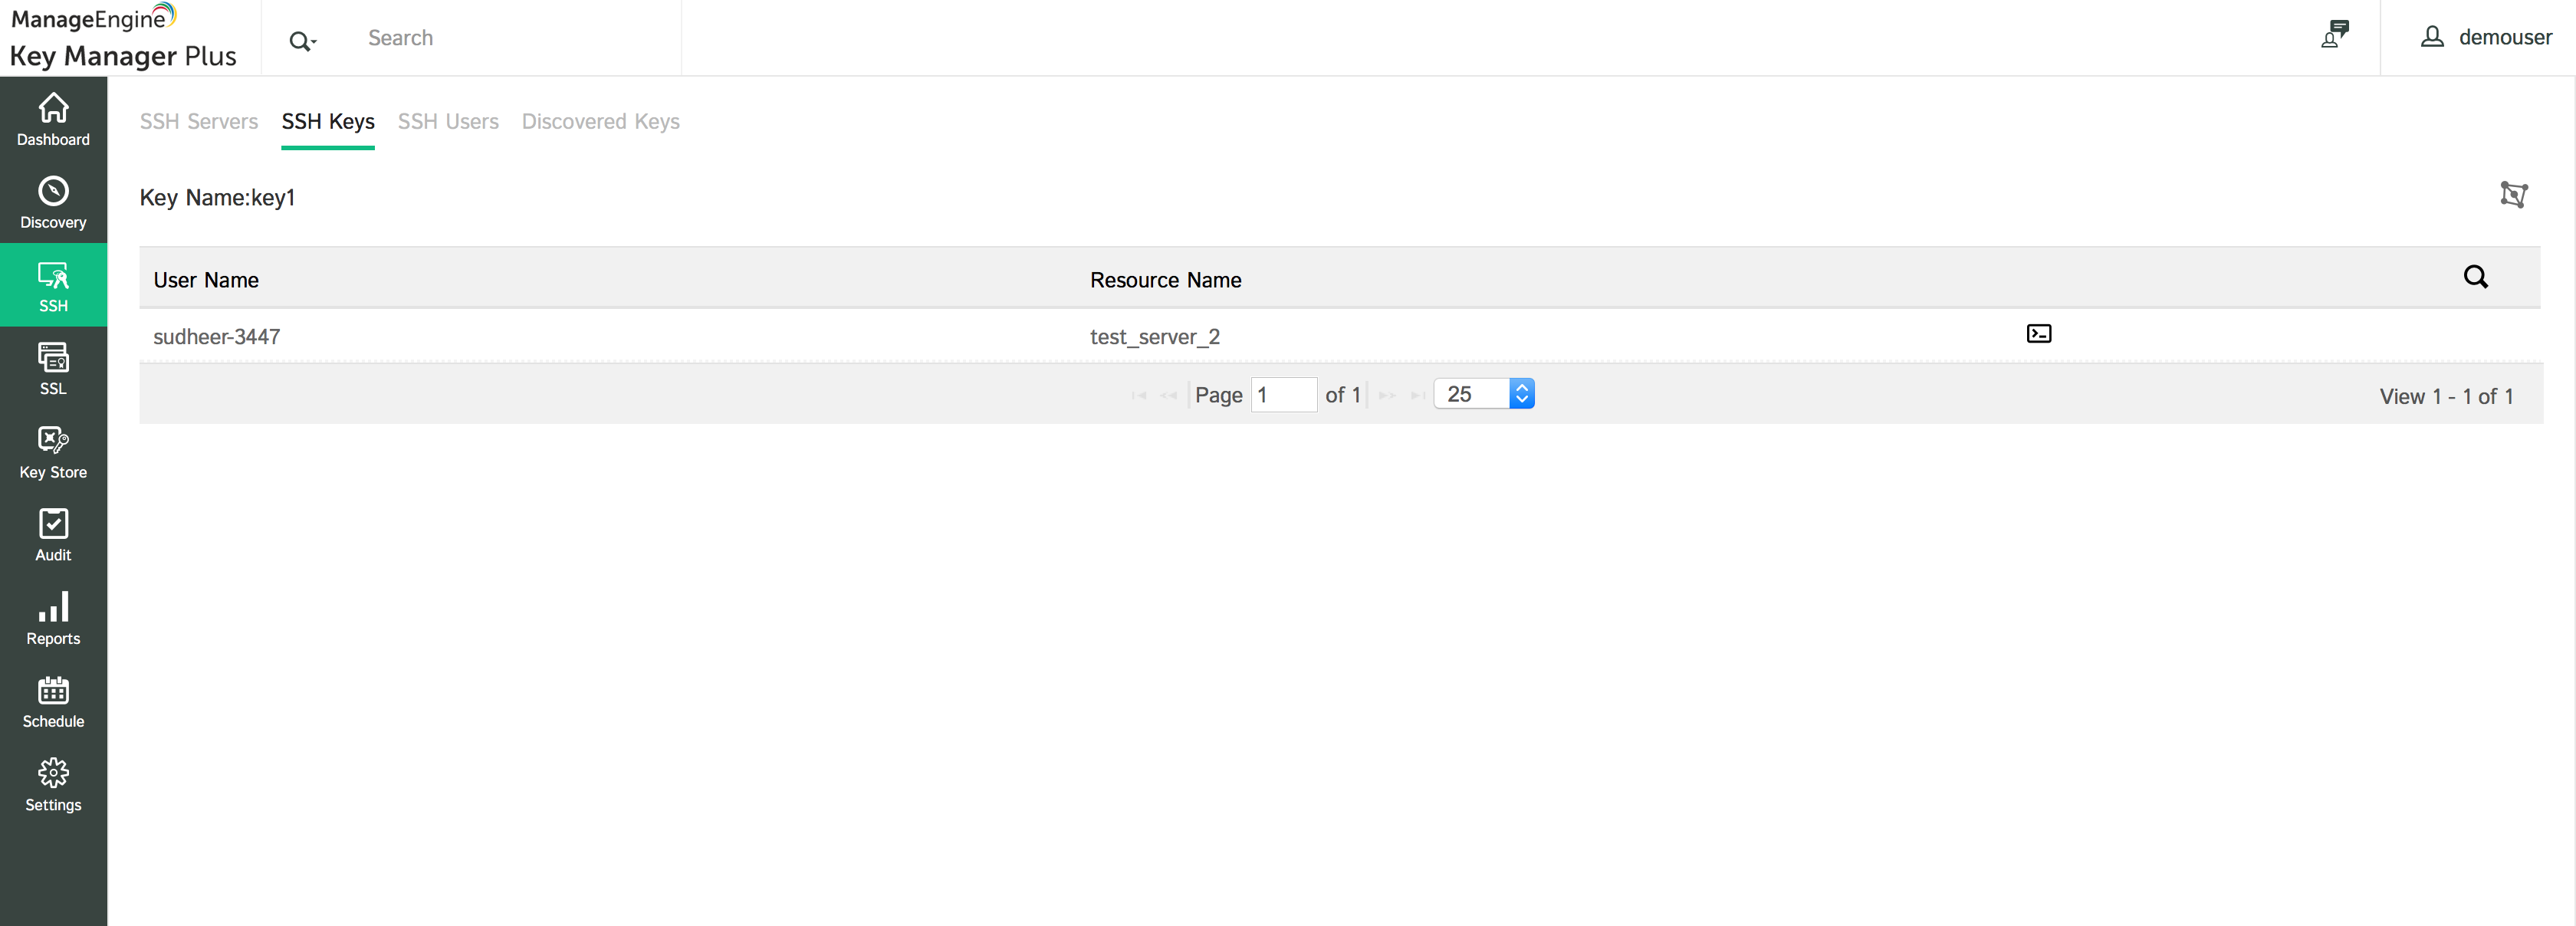This screenshot has height=926, width=2576.
Task: Click the key association icon at top right
Action: pos(2513,194)
